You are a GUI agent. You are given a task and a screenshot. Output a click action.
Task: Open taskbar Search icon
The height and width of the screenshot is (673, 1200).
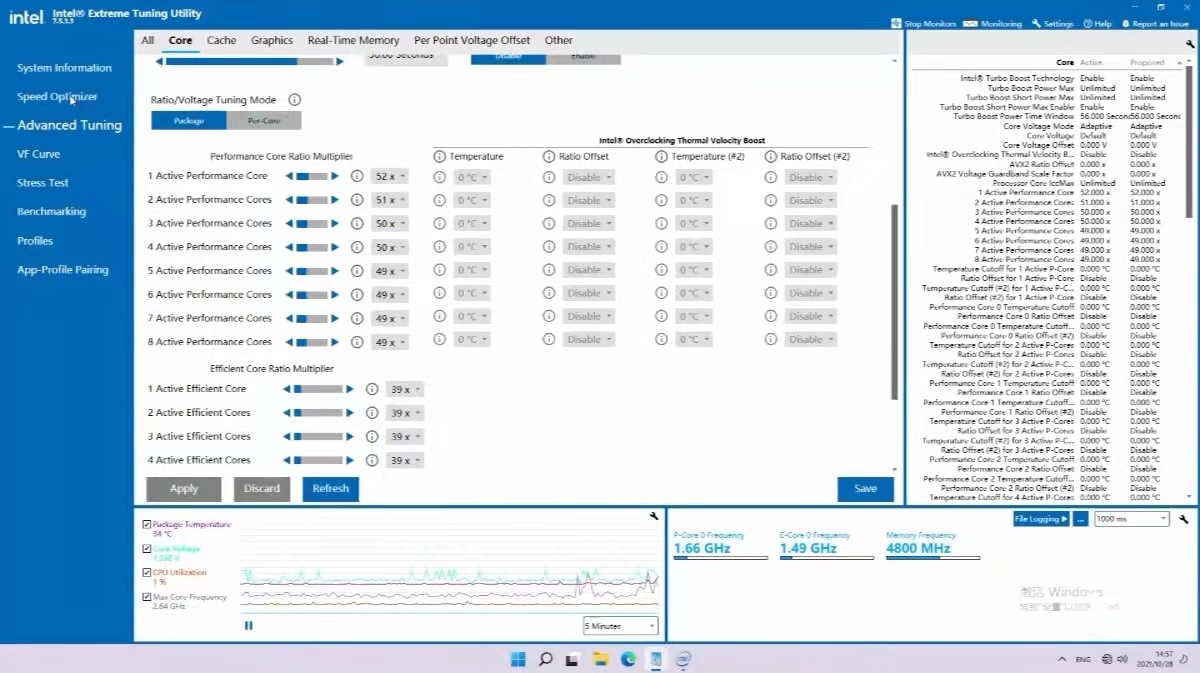pyautogui.click(x=546, y=659)
